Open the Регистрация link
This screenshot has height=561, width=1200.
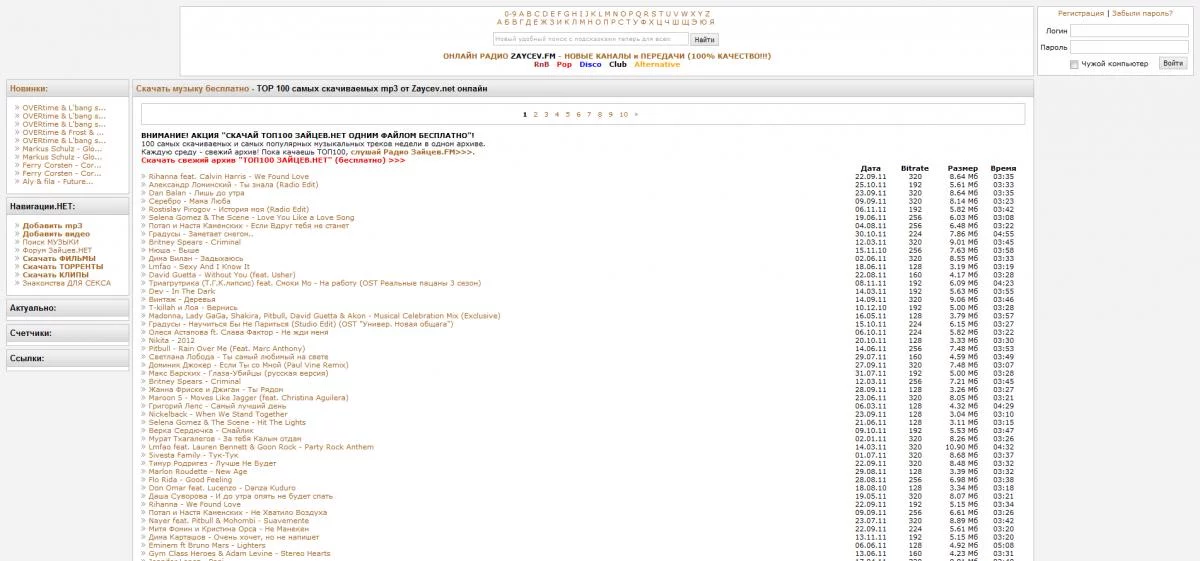click(x=1081, y=14)
